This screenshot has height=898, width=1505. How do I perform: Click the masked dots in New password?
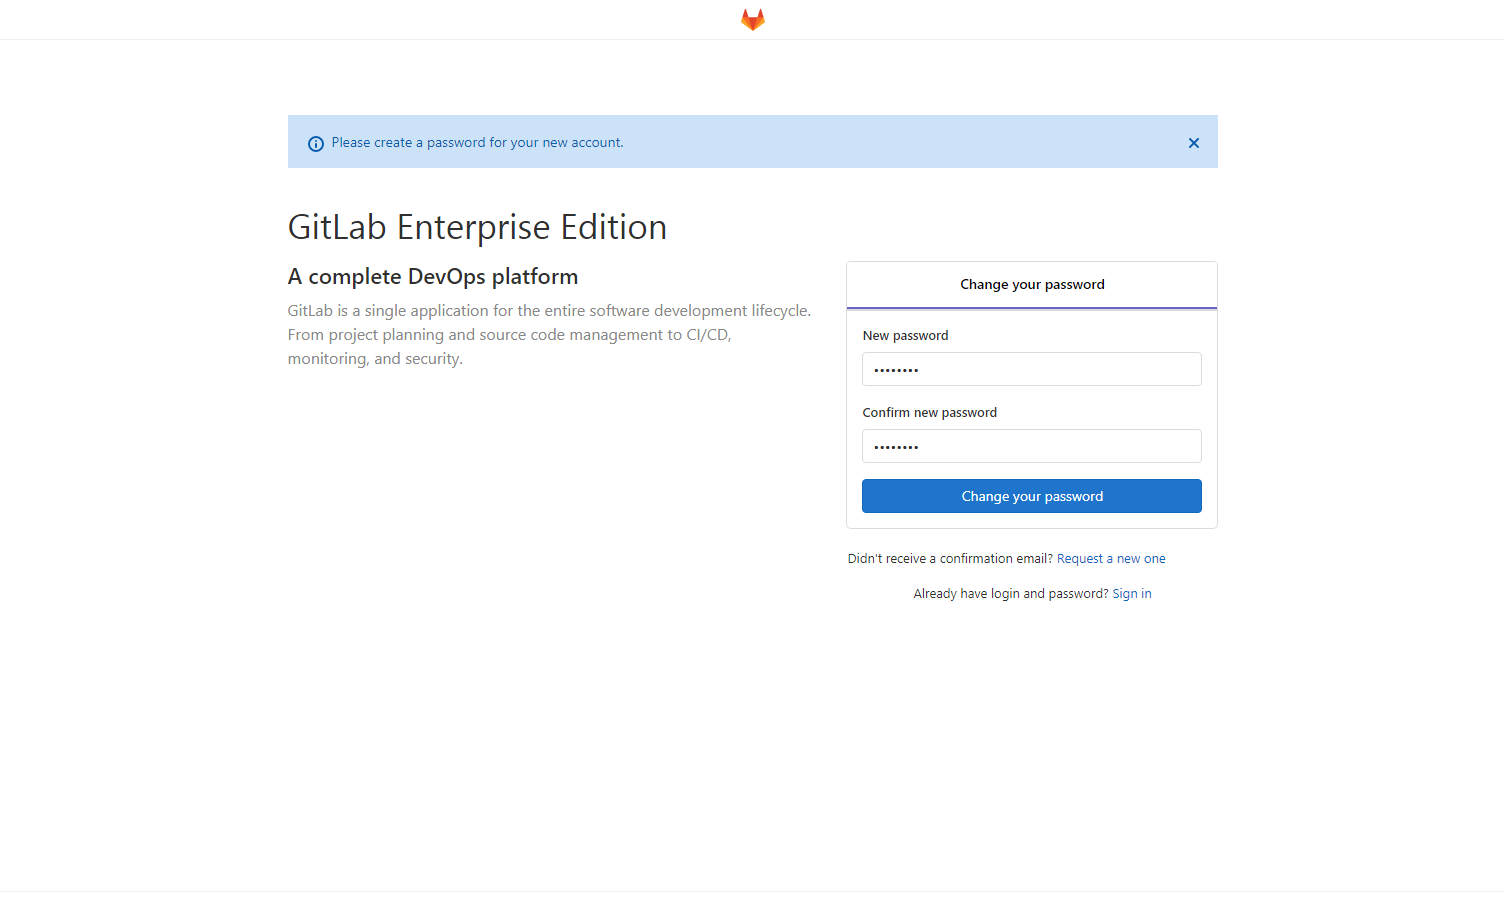pyautogui.click(x=896, y=370)
